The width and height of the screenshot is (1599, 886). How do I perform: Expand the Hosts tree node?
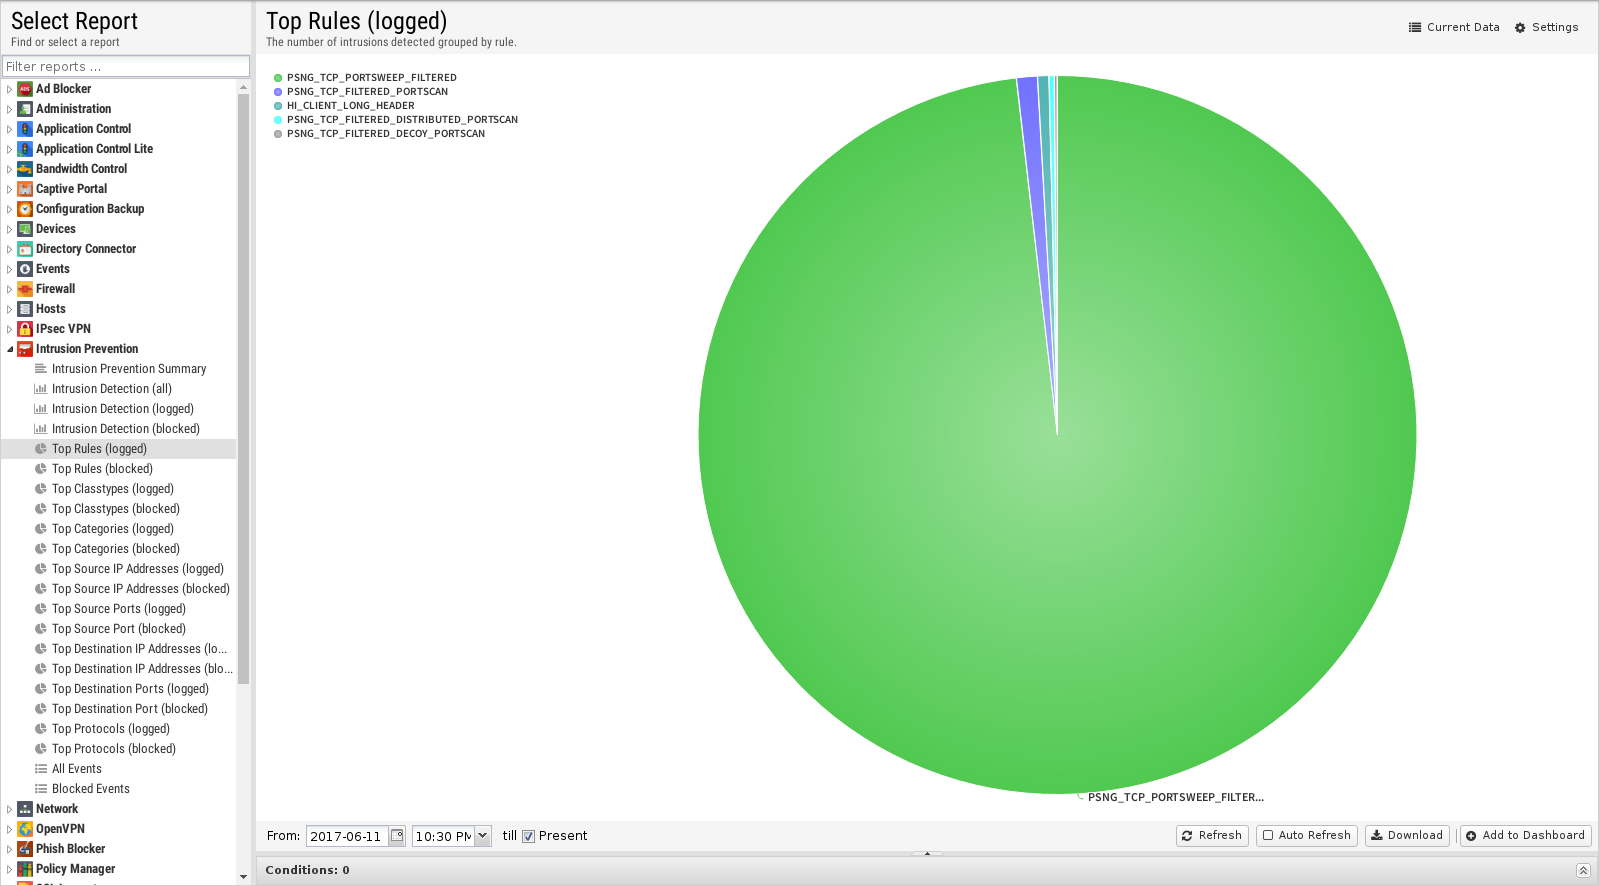pos(10,309)
